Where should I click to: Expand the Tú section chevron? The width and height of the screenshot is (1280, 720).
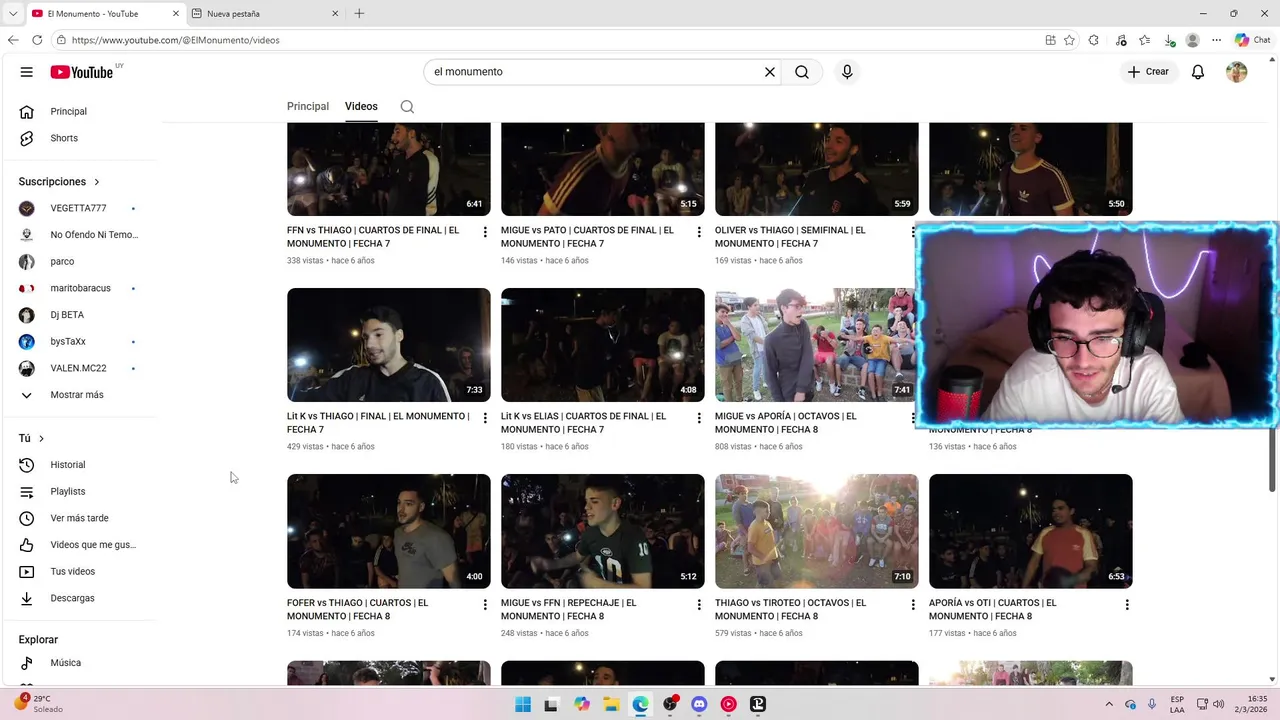(x=41, y=439)
